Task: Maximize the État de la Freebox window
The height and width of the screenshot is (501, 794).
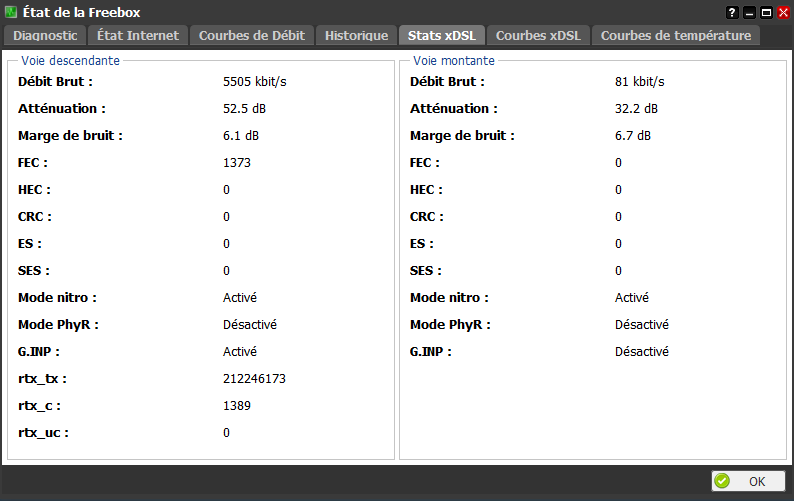Action: coord(766,13)
